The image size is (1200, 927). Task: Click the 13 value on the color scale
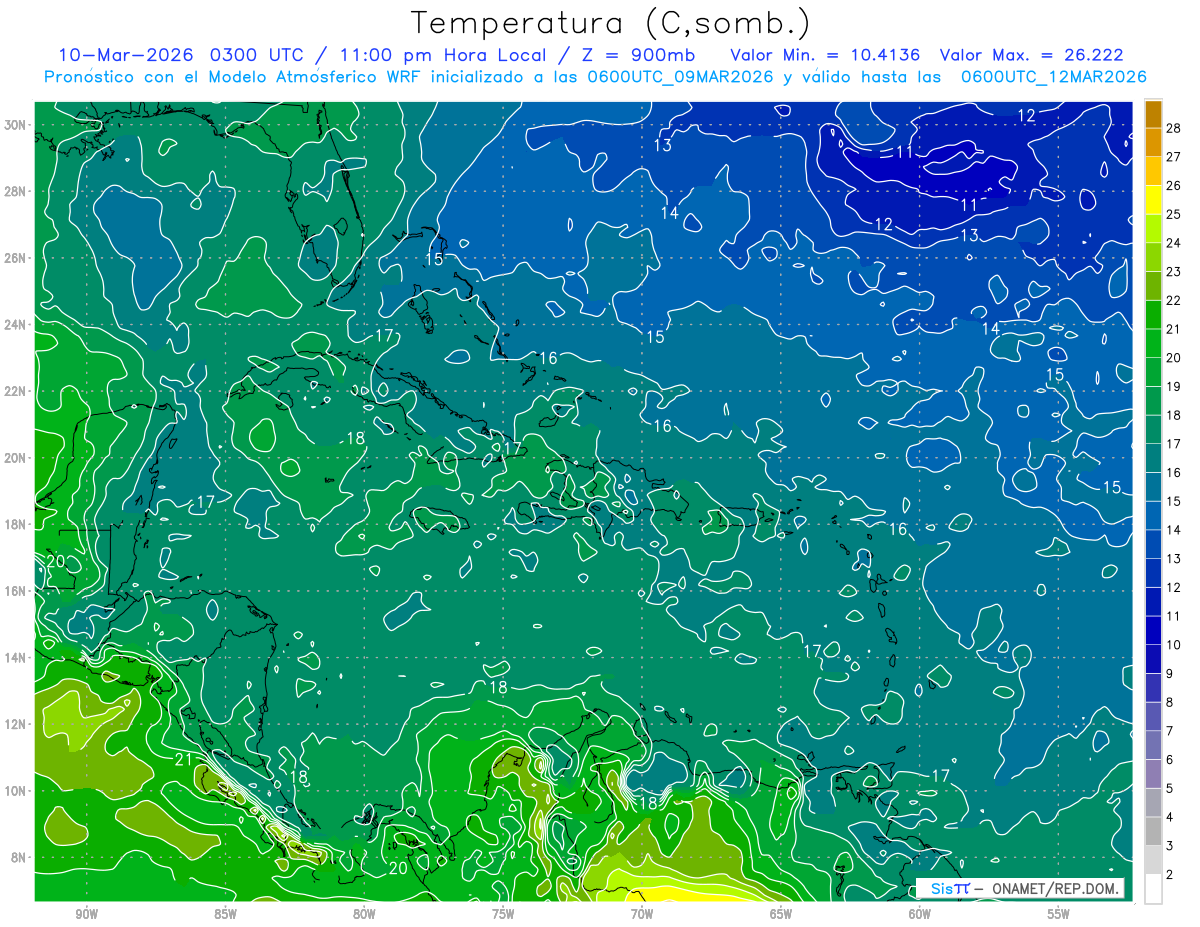click(x=1174, y=558)
